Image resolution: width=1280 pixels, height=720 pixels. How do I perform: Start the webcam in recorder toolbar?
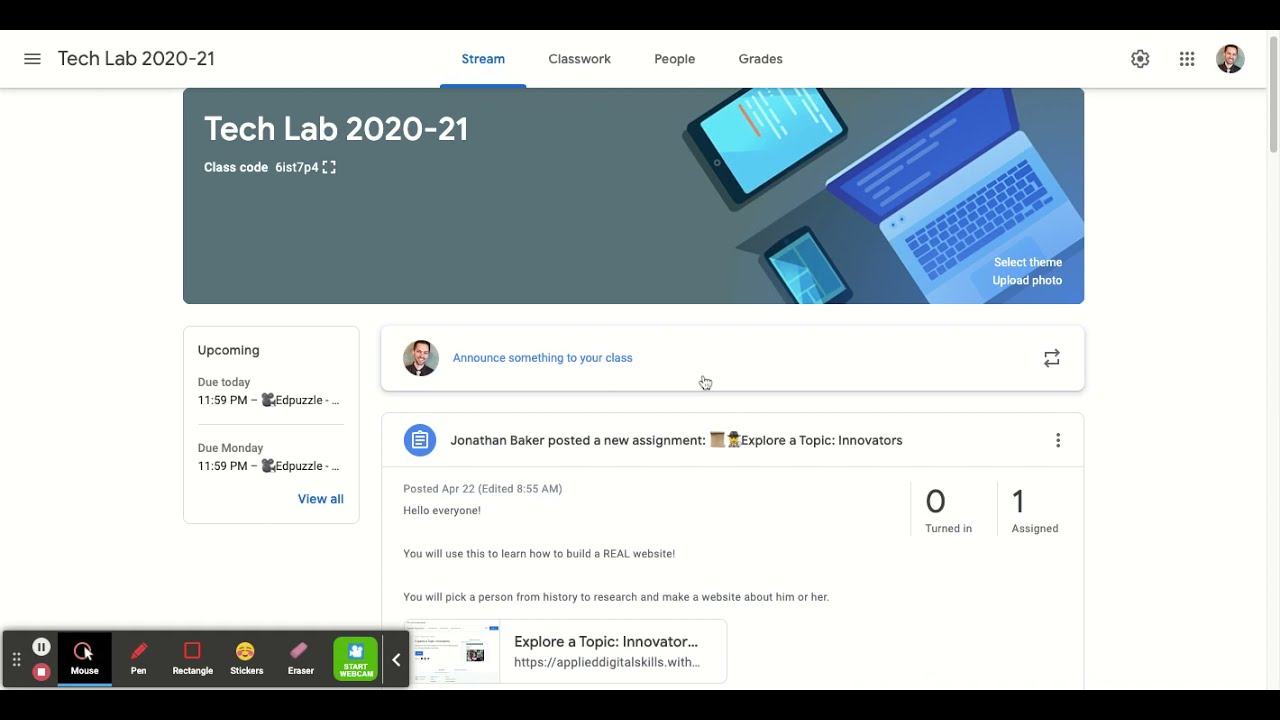356,660
